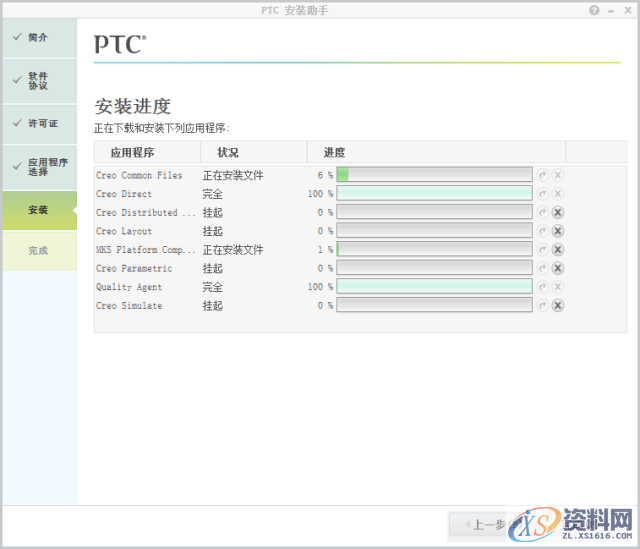Click retry icon for Creo Layout

[x=542, y=231]
